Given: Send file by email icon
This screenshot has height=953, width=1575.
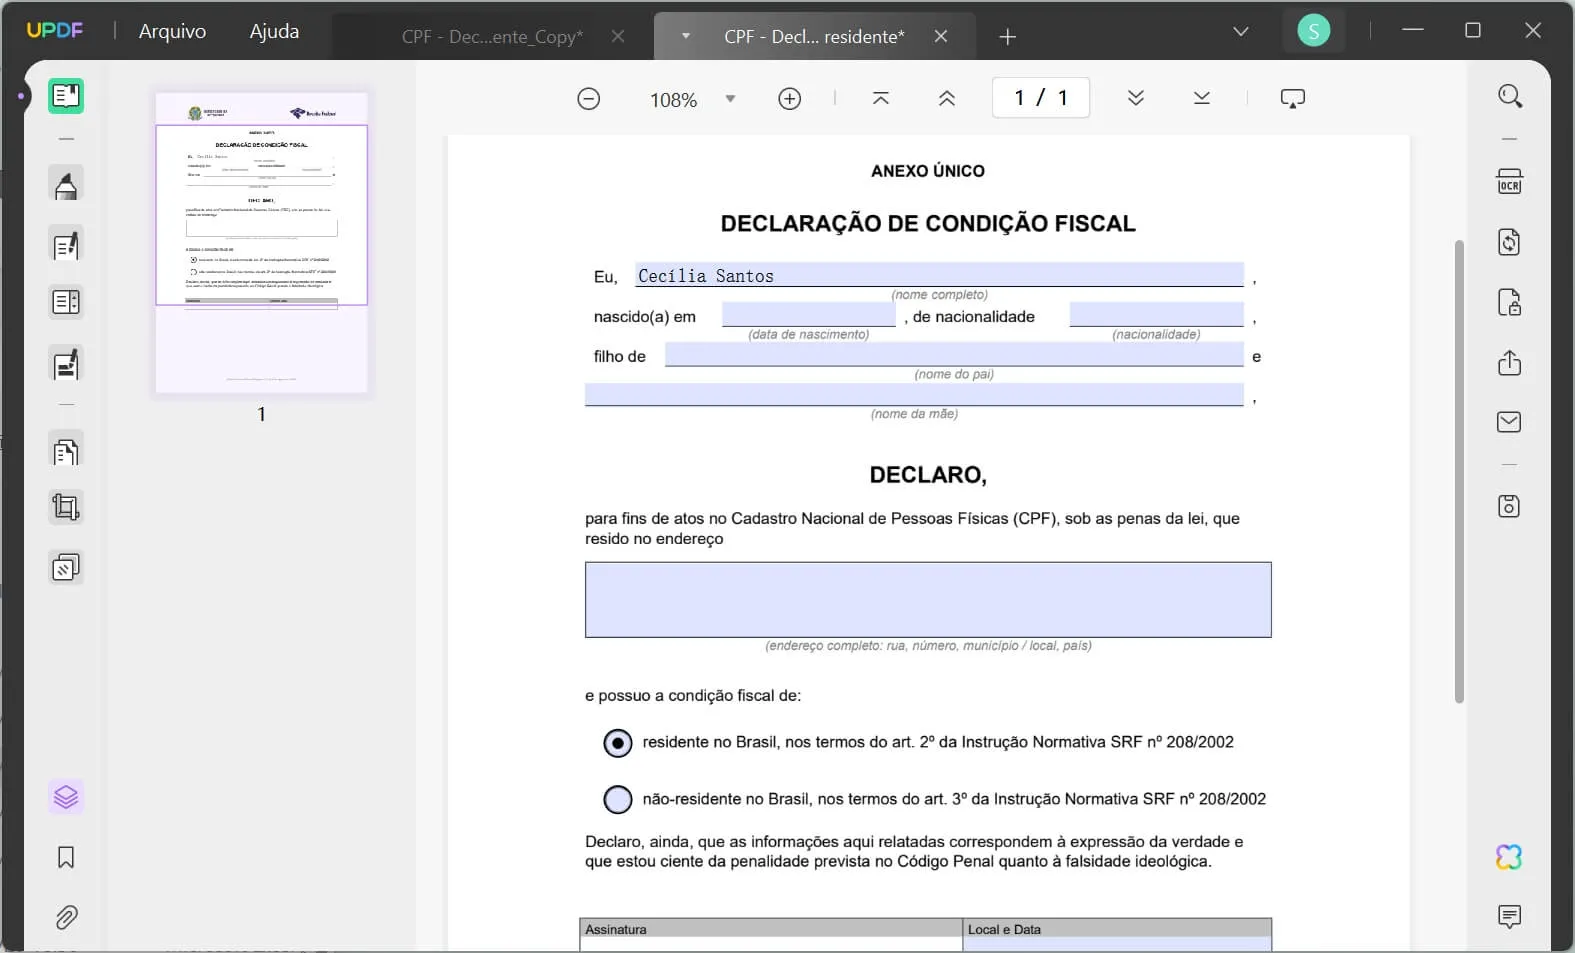Looking at the screenshot, I should click(x=1510, y=422).
